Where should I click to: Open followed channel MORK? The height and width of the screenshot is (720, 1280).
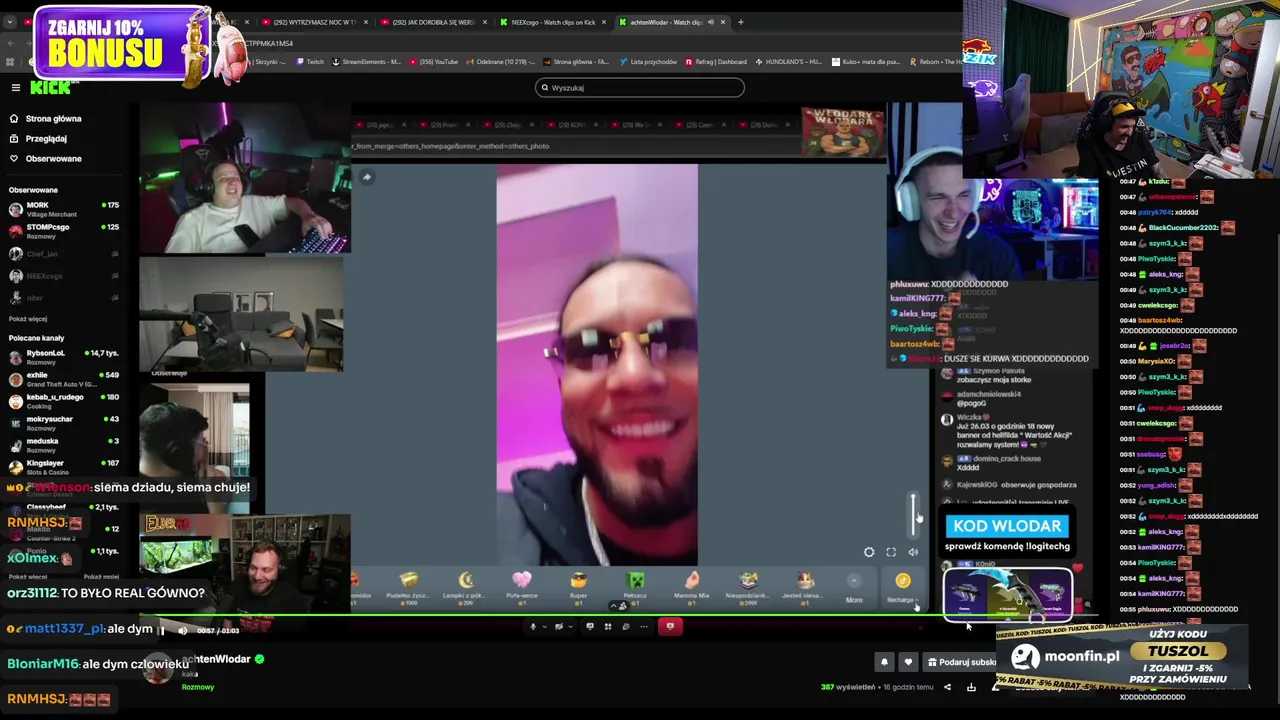tap(63, 209)
